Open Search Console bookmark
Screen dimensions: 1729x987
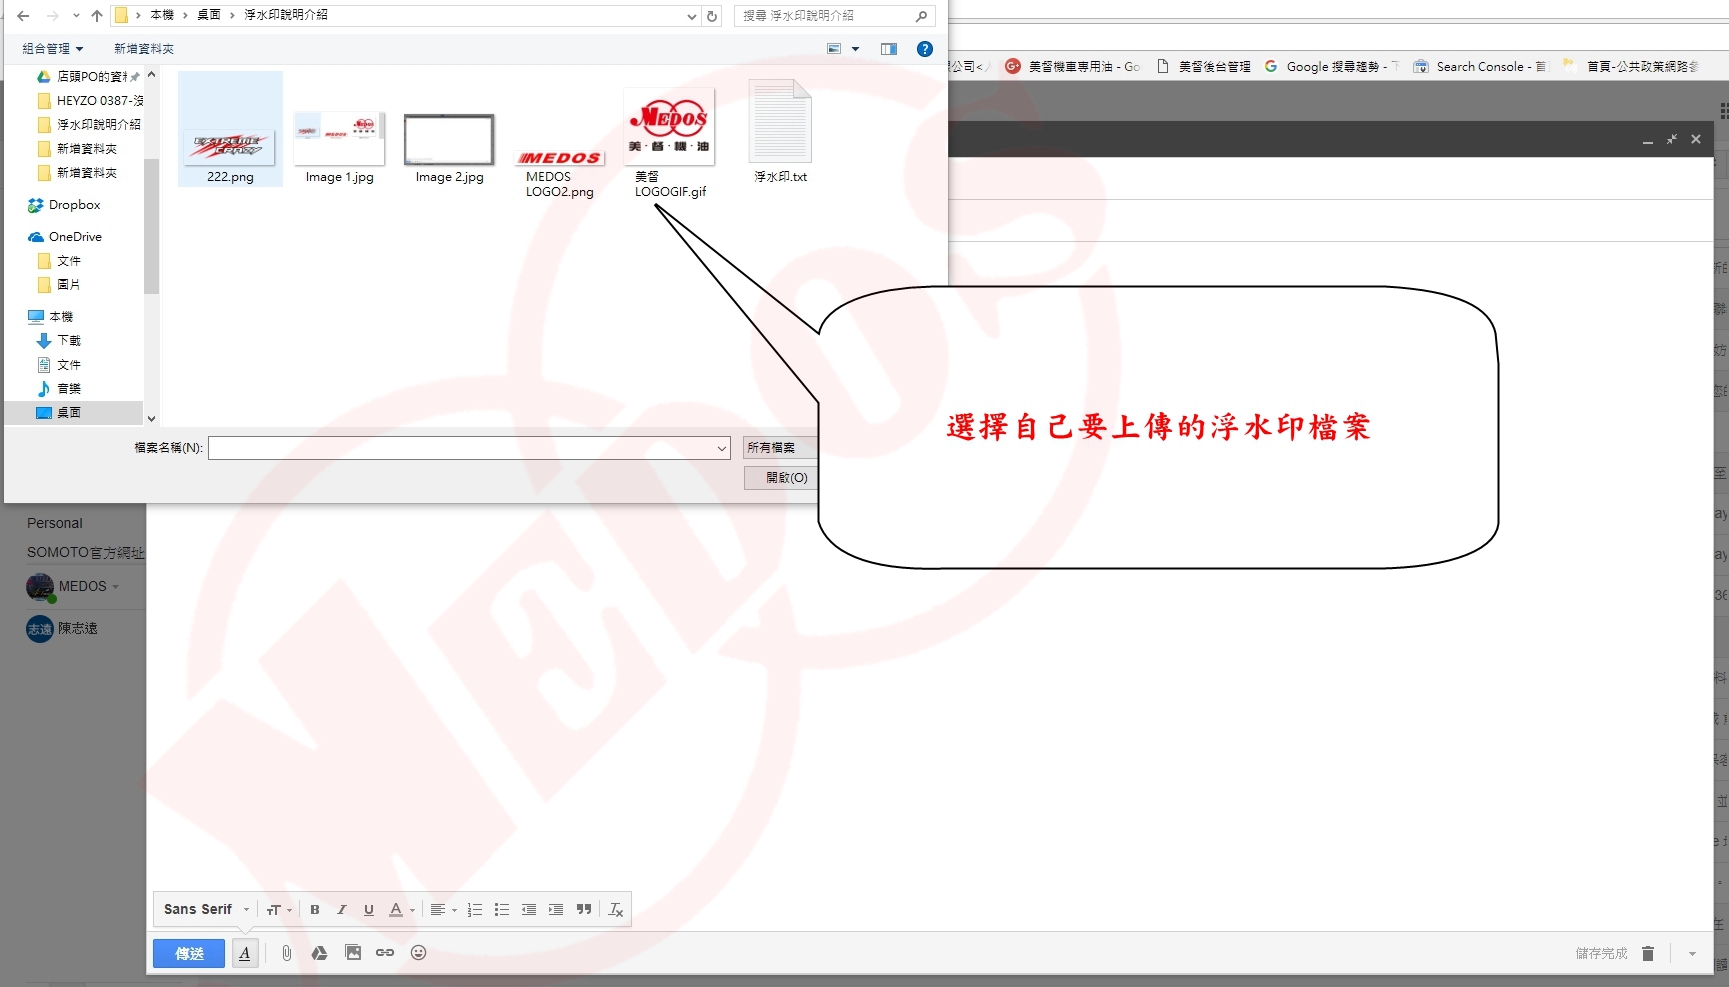tap(1479, 67)
